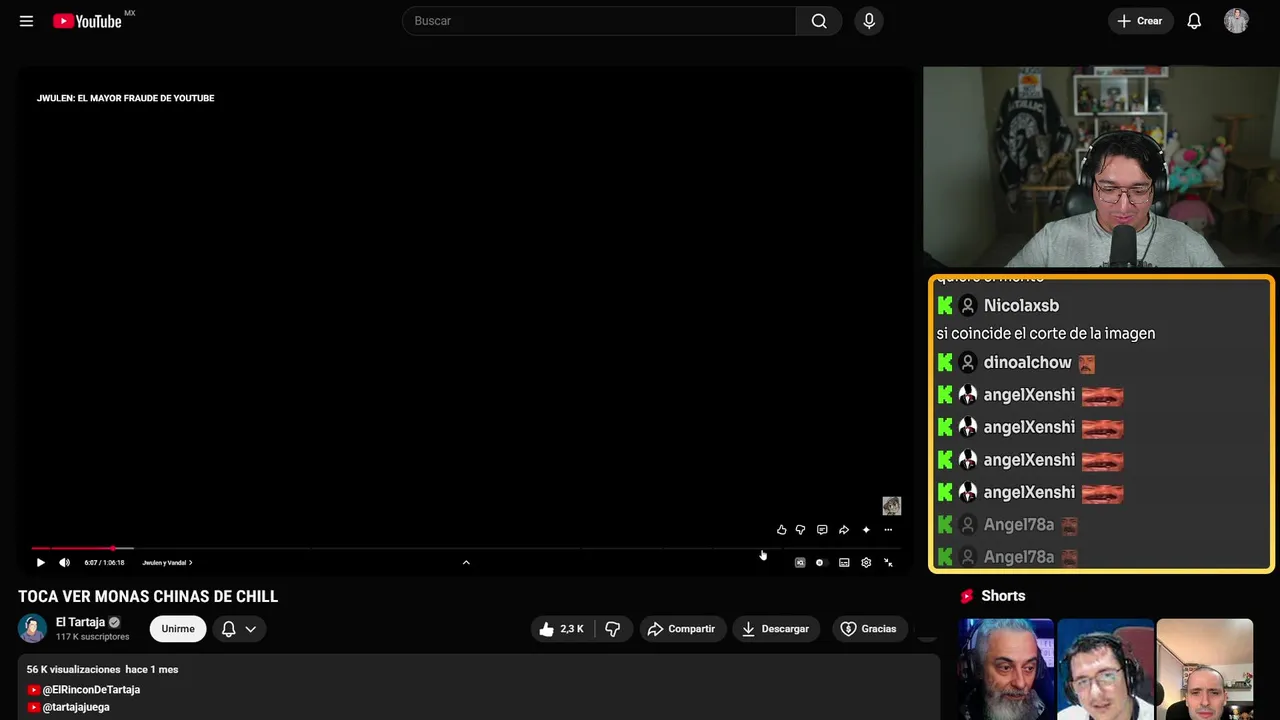Click the verified badge next to El Tartaja

click(114, 622)
